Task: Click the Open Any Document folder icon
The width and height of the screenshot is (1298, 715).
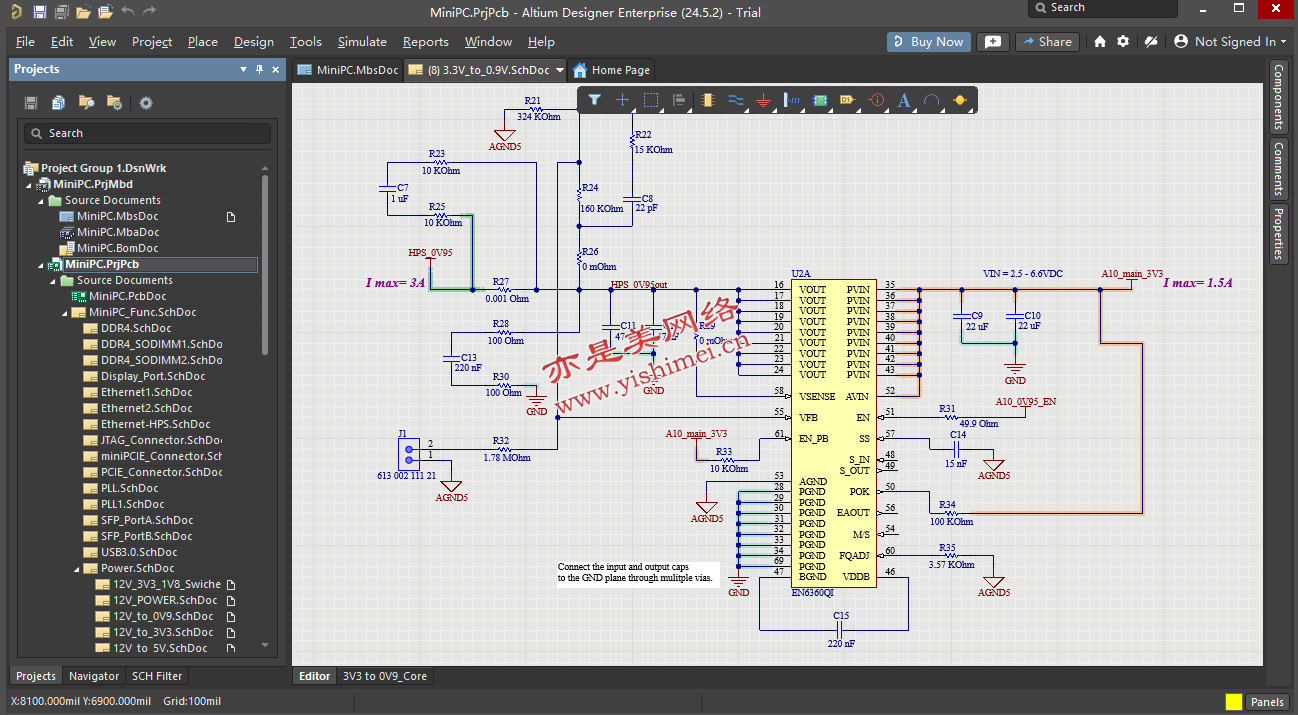Action: coord(83,12)
